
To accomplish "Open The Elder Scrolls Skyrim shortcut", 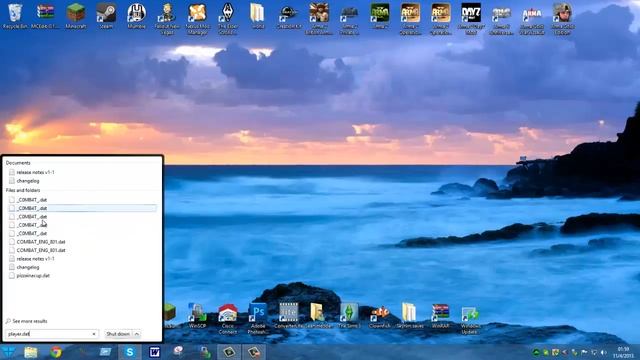I will [227, 19].
